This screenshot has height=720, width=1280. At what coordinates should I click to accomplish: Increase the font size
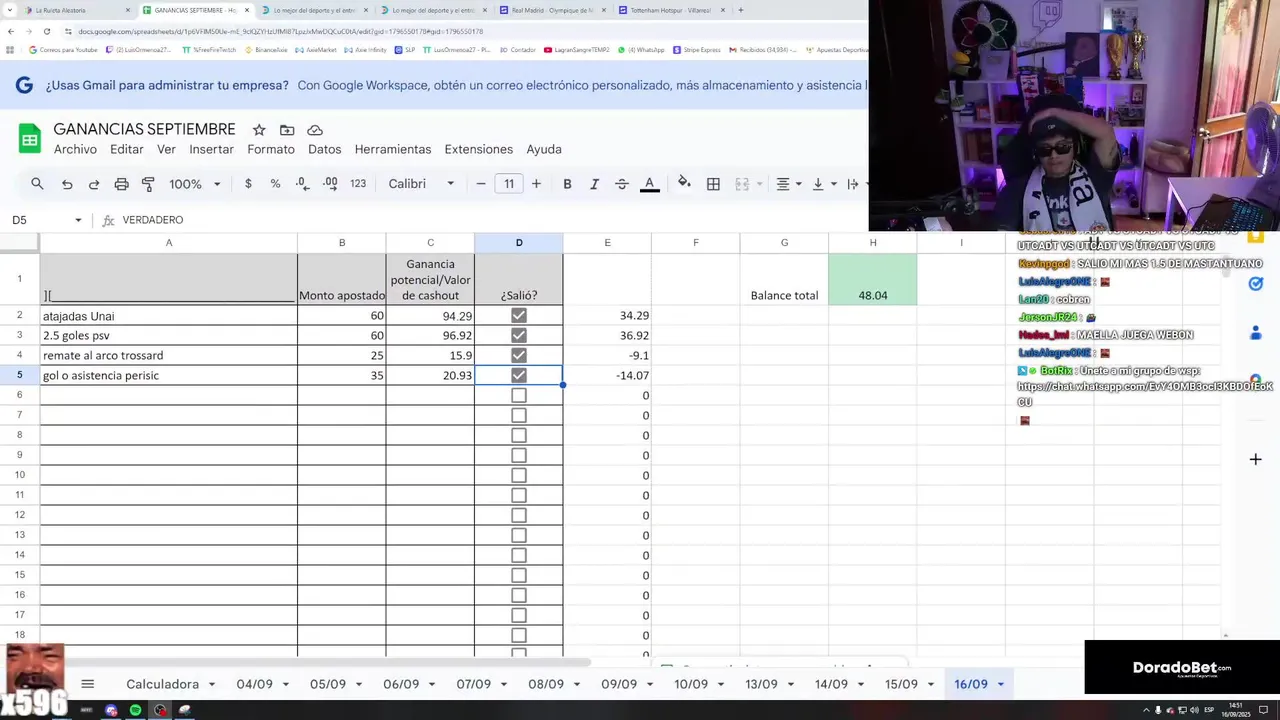point(536,184)
